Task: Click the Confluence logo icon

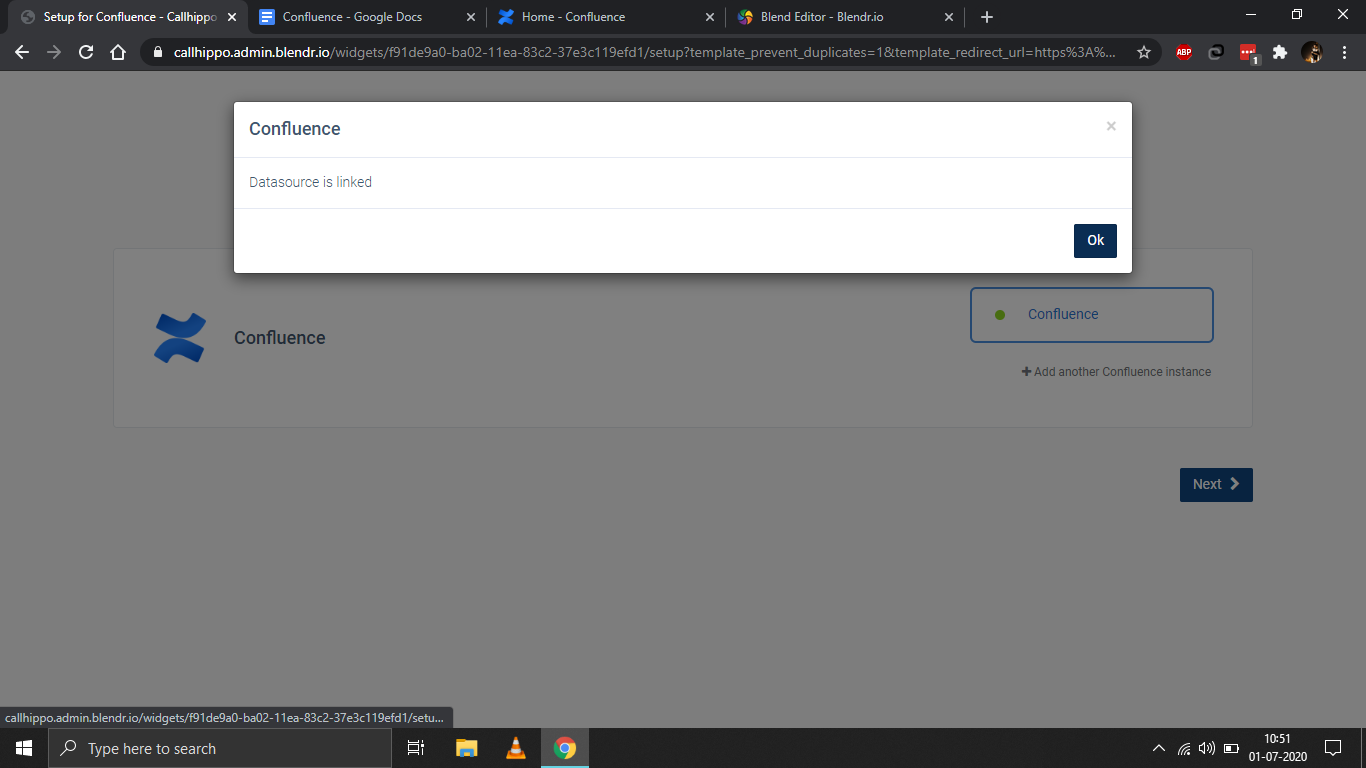Action: click(180, 338)
